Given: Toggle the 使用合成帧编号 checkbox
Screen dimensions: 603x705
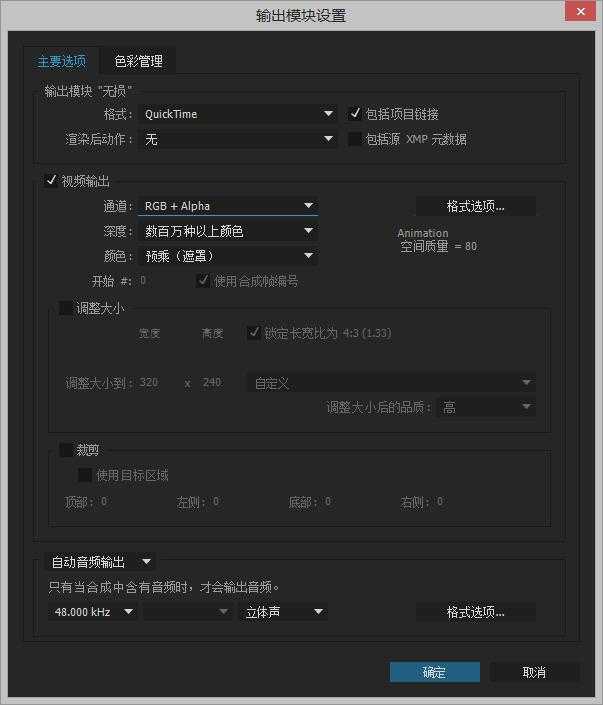Looking at the screenshot, I should click(203, 281).
